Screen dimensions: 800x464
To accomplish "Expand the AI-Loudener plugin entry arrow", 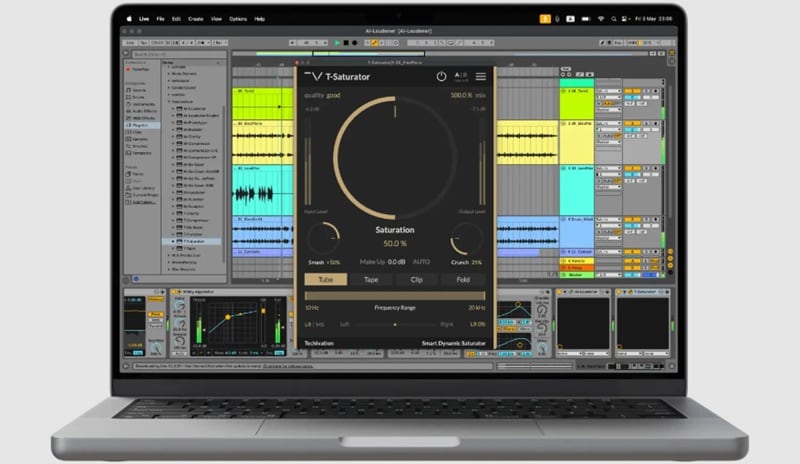I will click(173, 109).
